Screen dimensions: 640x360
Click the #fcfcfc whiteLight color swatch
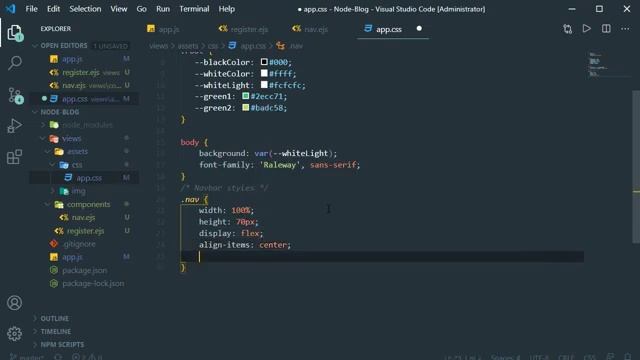coord(264,85)
